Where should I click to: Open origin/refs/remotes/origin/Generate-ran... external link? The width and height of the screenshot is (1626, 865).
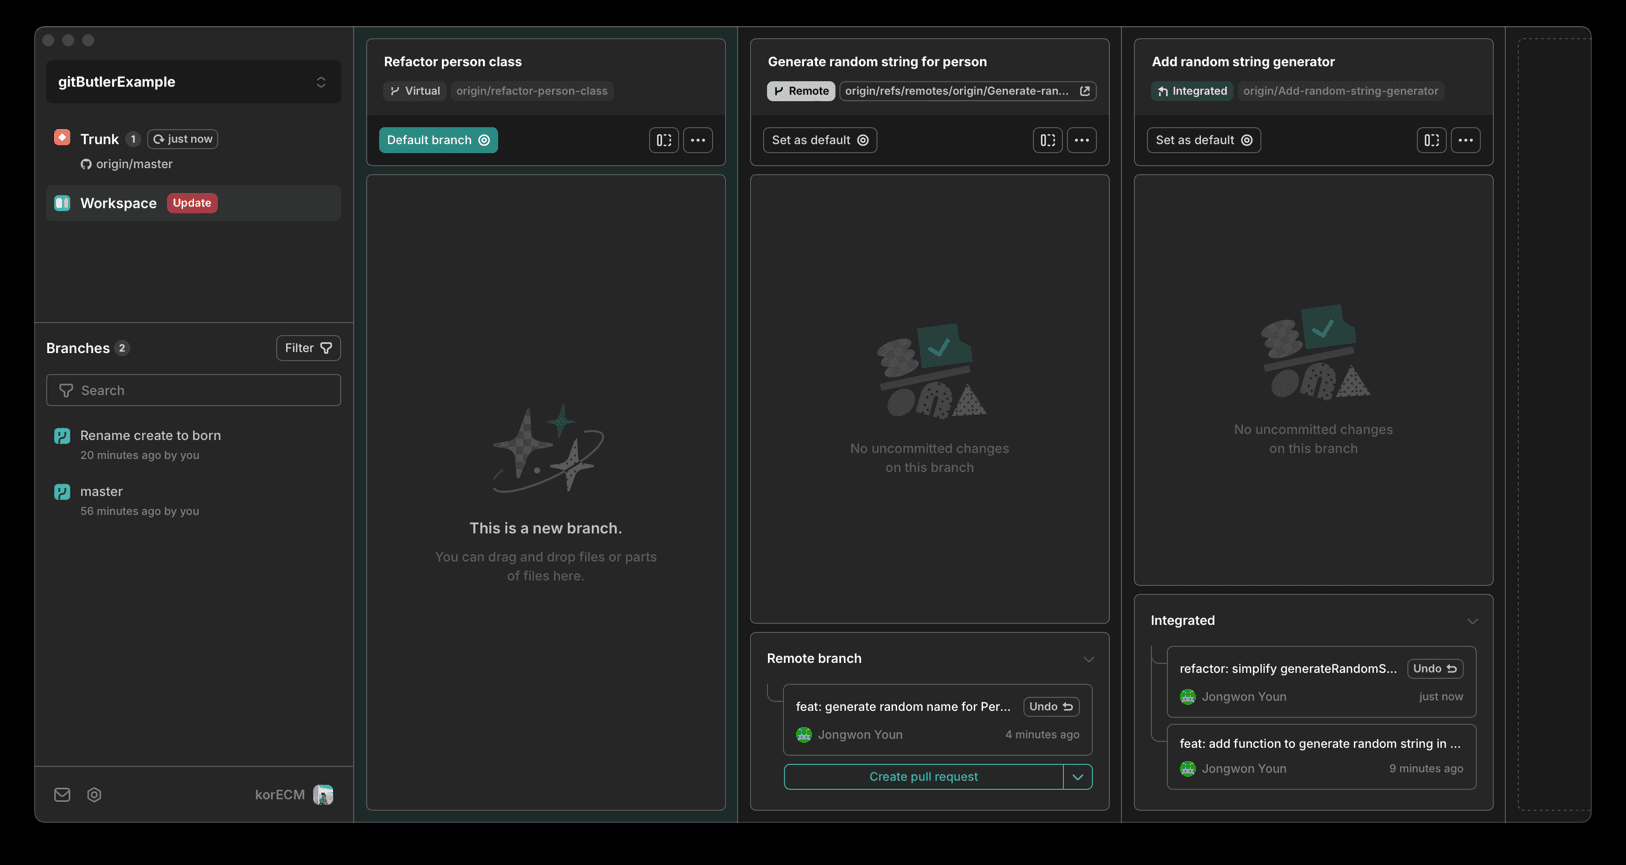[x=968, y=91]
